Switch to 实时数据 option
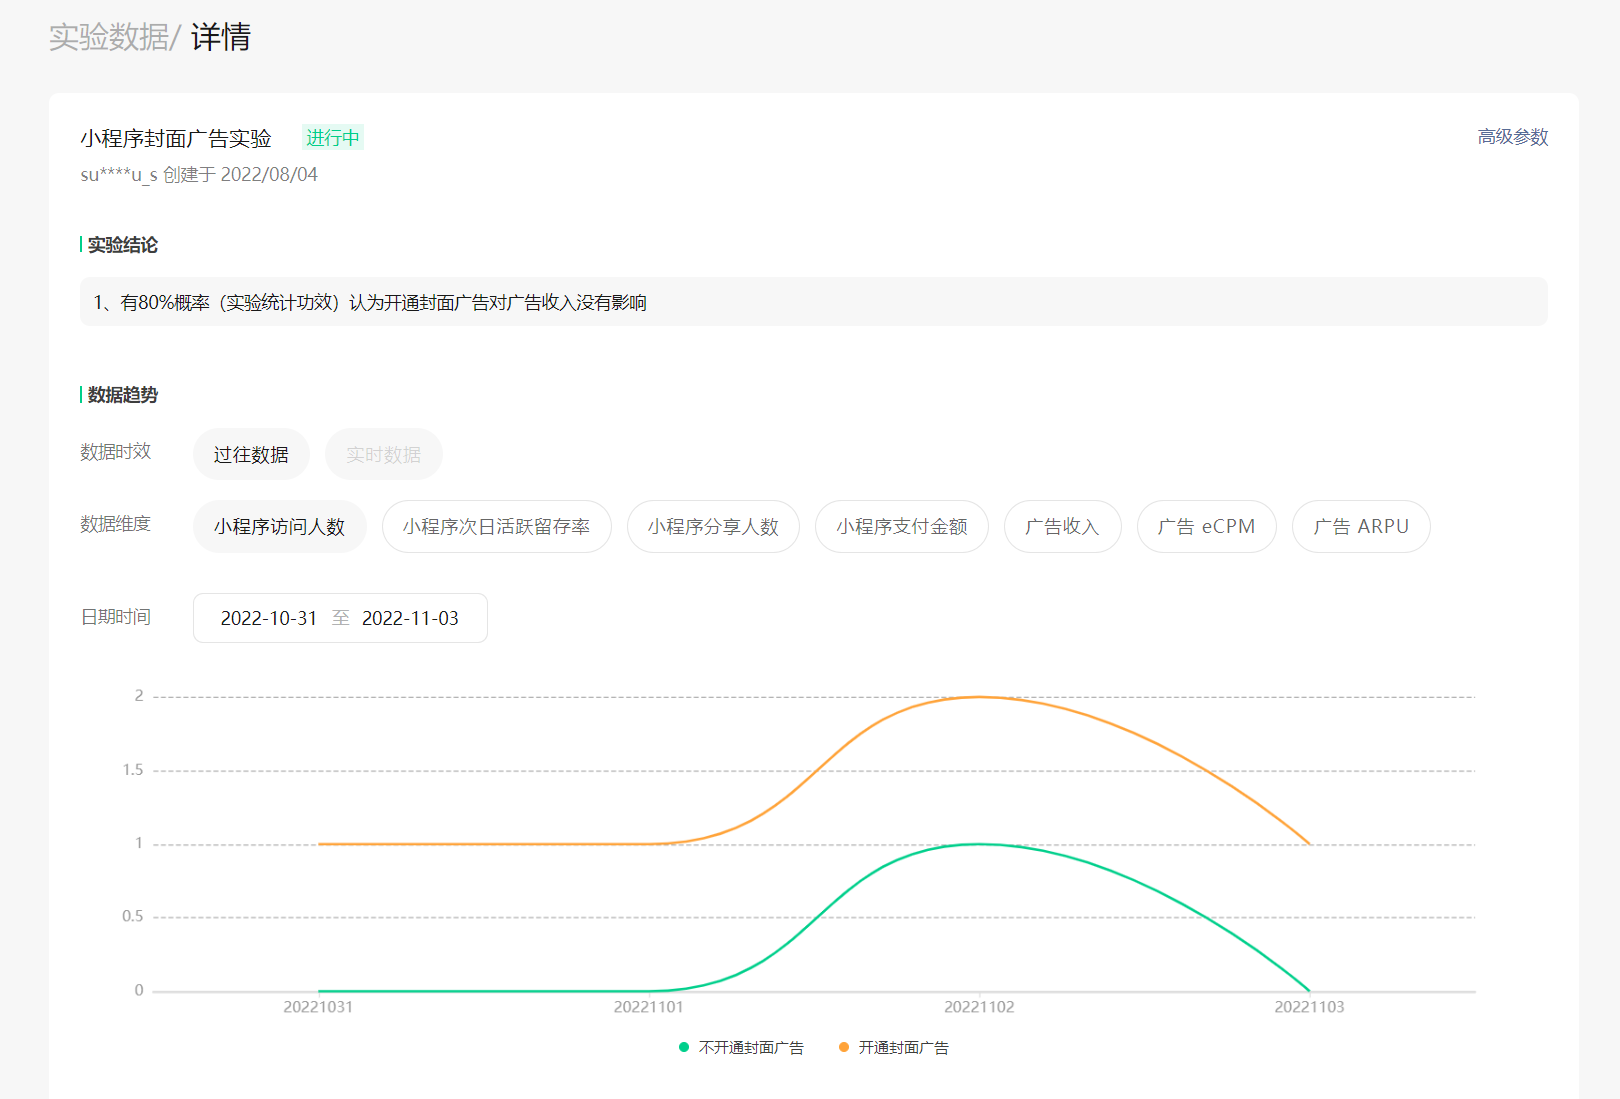1620x1099 pixels. coord(383,455)
